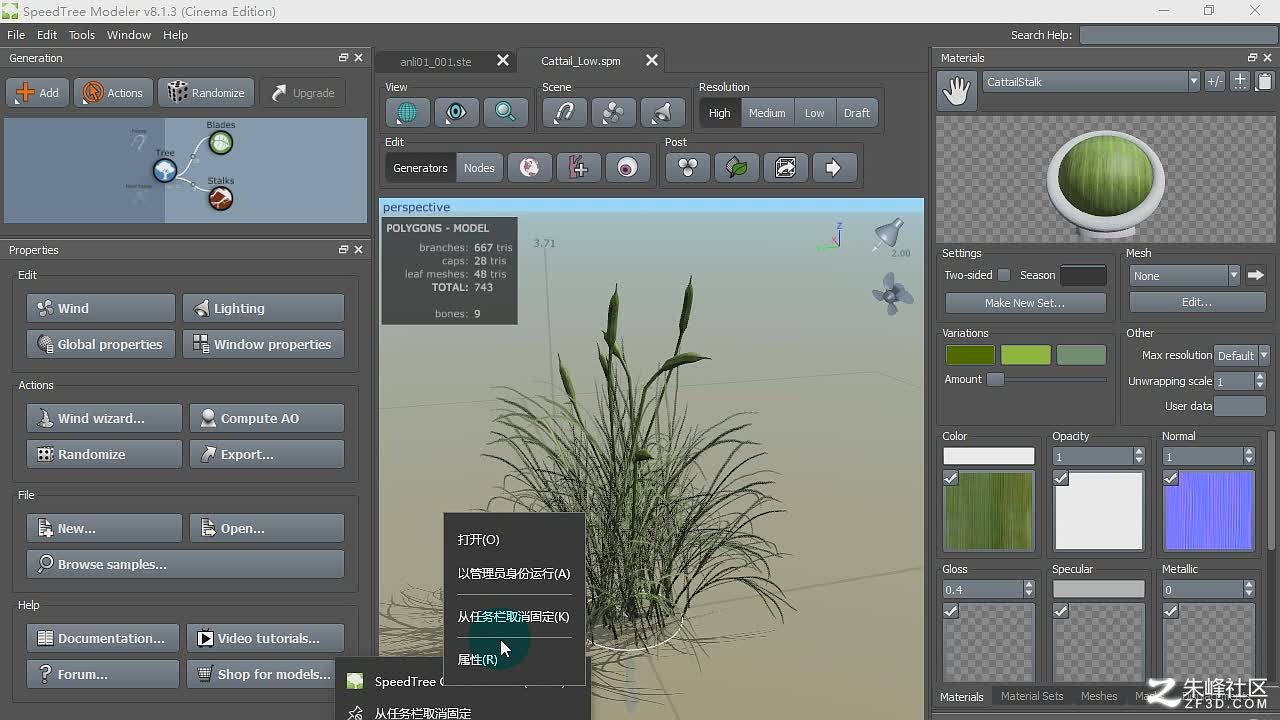Click the framed arrow export icon in Post
The height and width of the screenshot is (720, 1280).
pyautogui.click(x=785, y=168)
